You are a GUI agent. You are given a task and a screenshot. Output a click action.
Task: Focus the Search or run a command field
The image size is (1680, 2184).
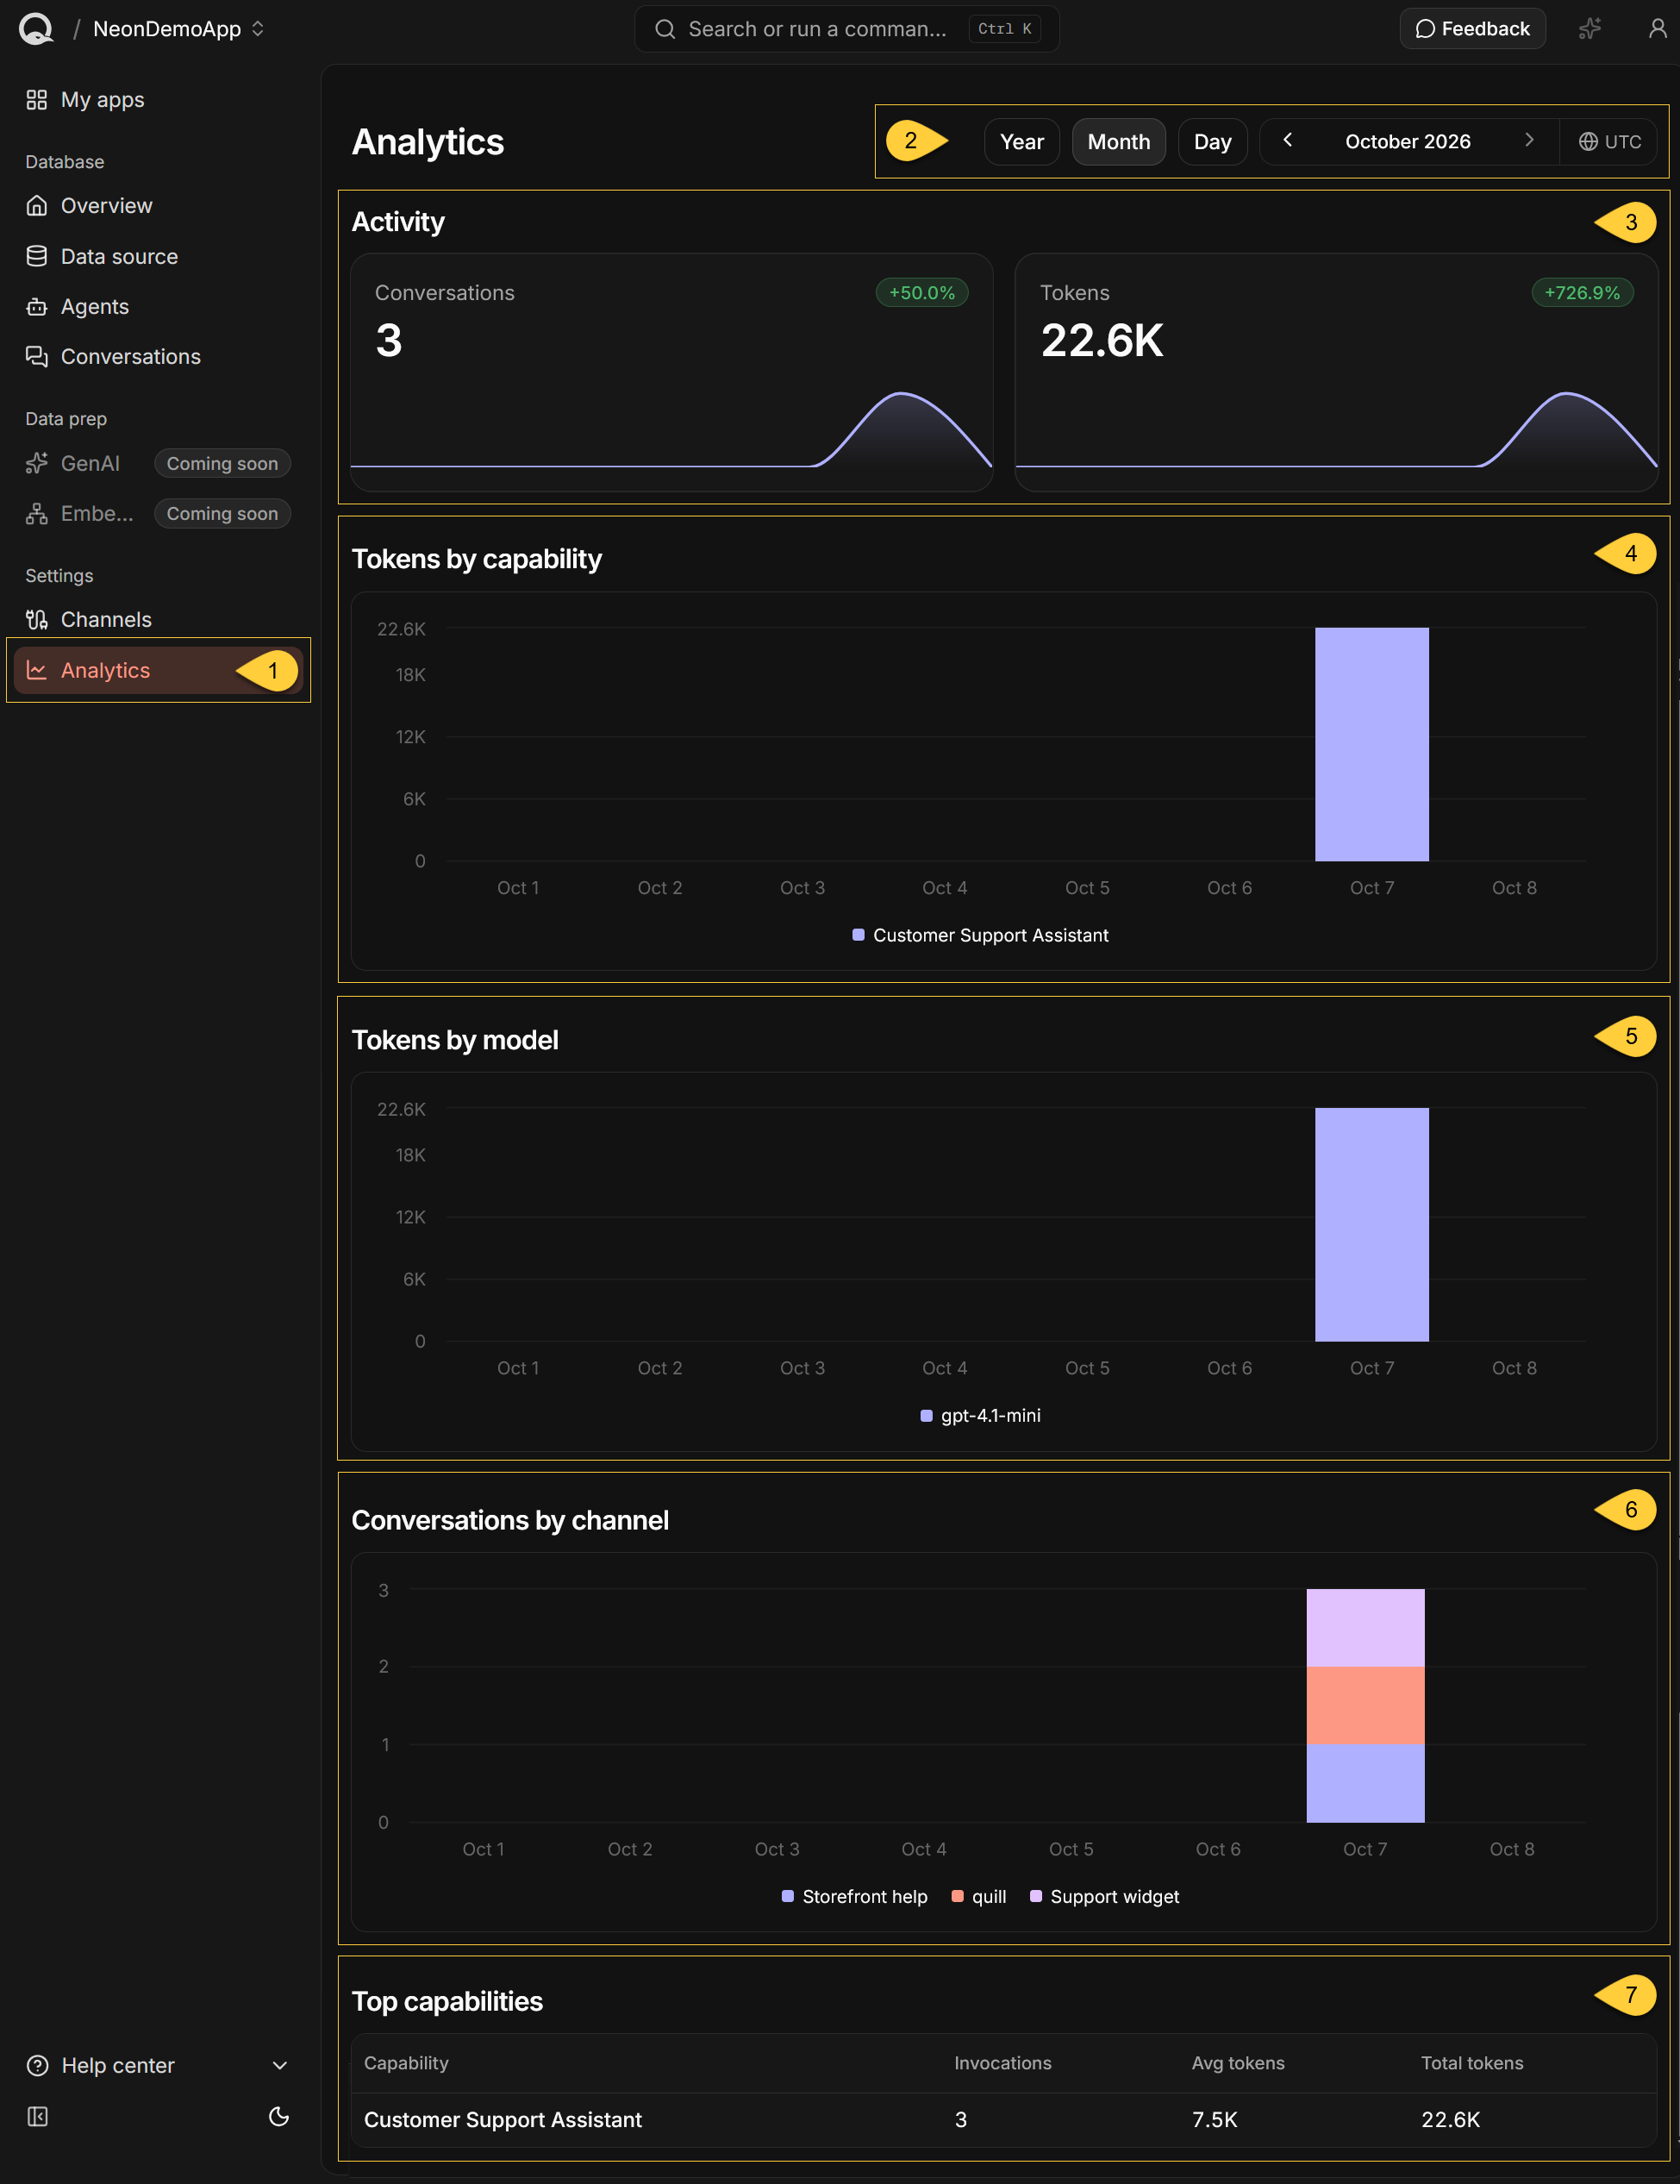click(x=846, y=29)
